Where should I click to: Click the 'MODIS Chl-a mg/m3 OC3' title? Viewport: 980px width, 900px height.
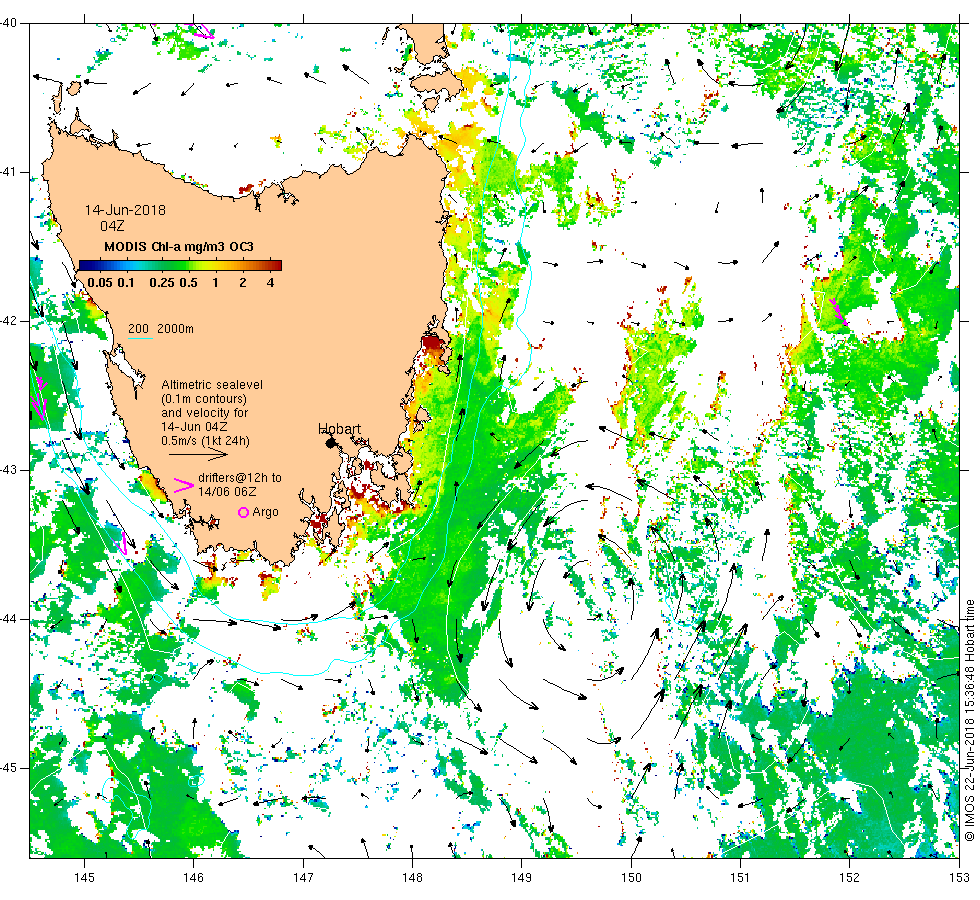click(179, 247)
